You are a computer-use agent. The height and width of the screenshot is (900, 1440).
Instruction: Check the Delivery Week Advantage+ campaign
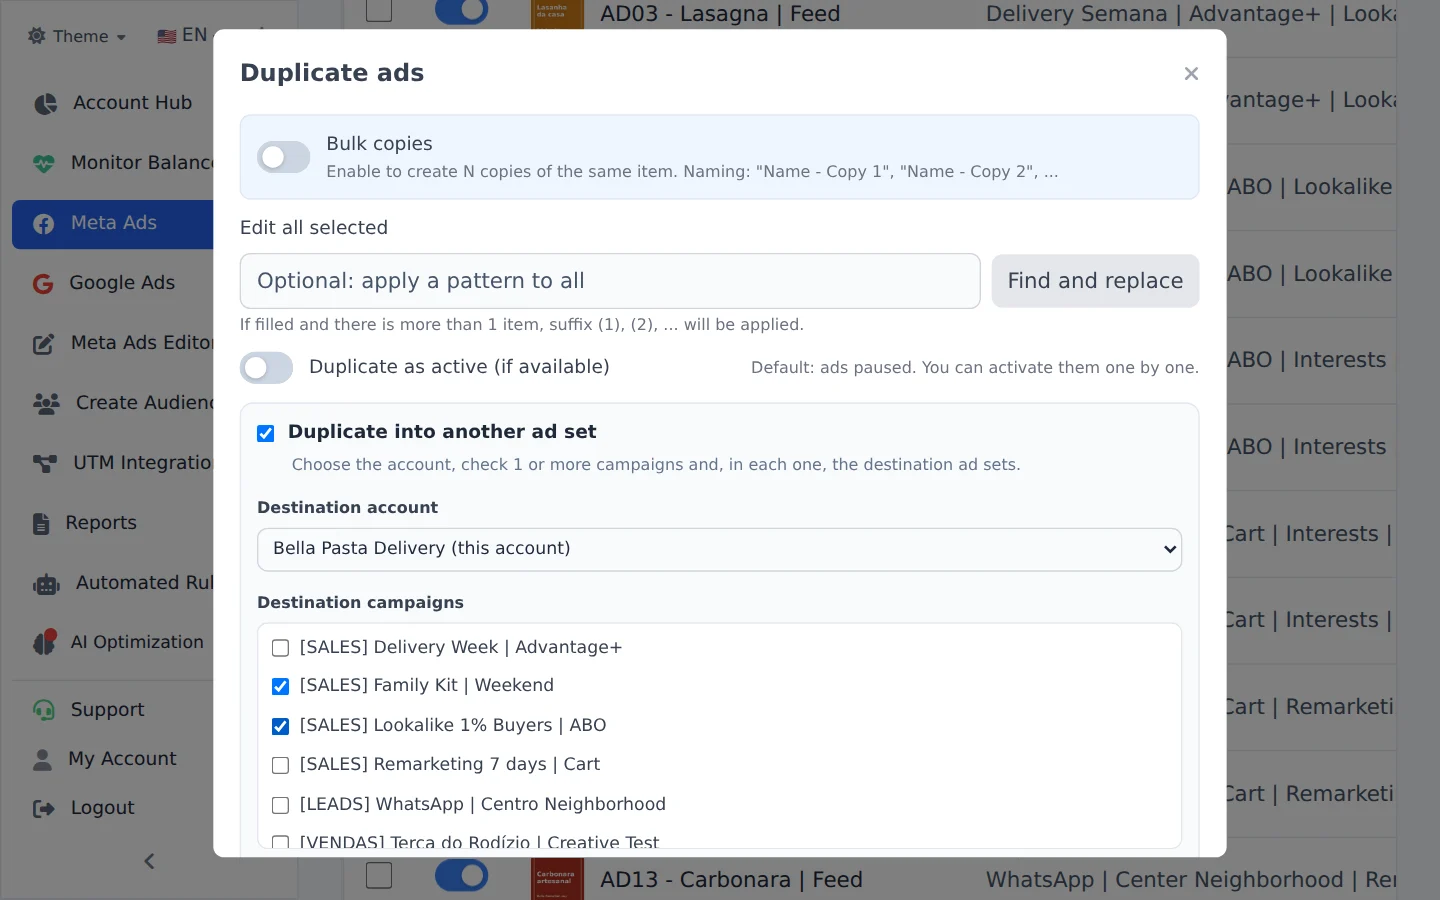click(x=281, y=648)
